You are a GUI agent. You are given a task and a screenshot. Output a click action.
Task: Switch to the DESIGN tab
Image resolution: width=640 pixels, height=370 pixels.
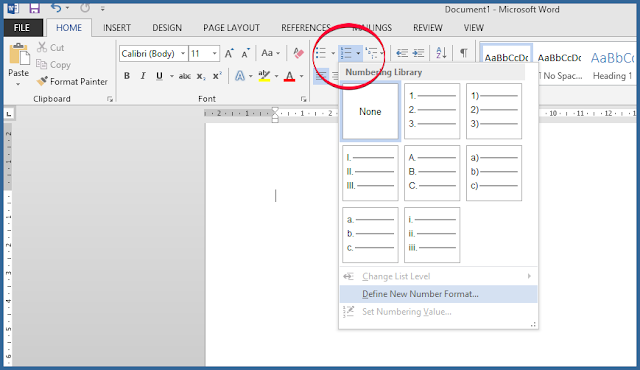167,28
